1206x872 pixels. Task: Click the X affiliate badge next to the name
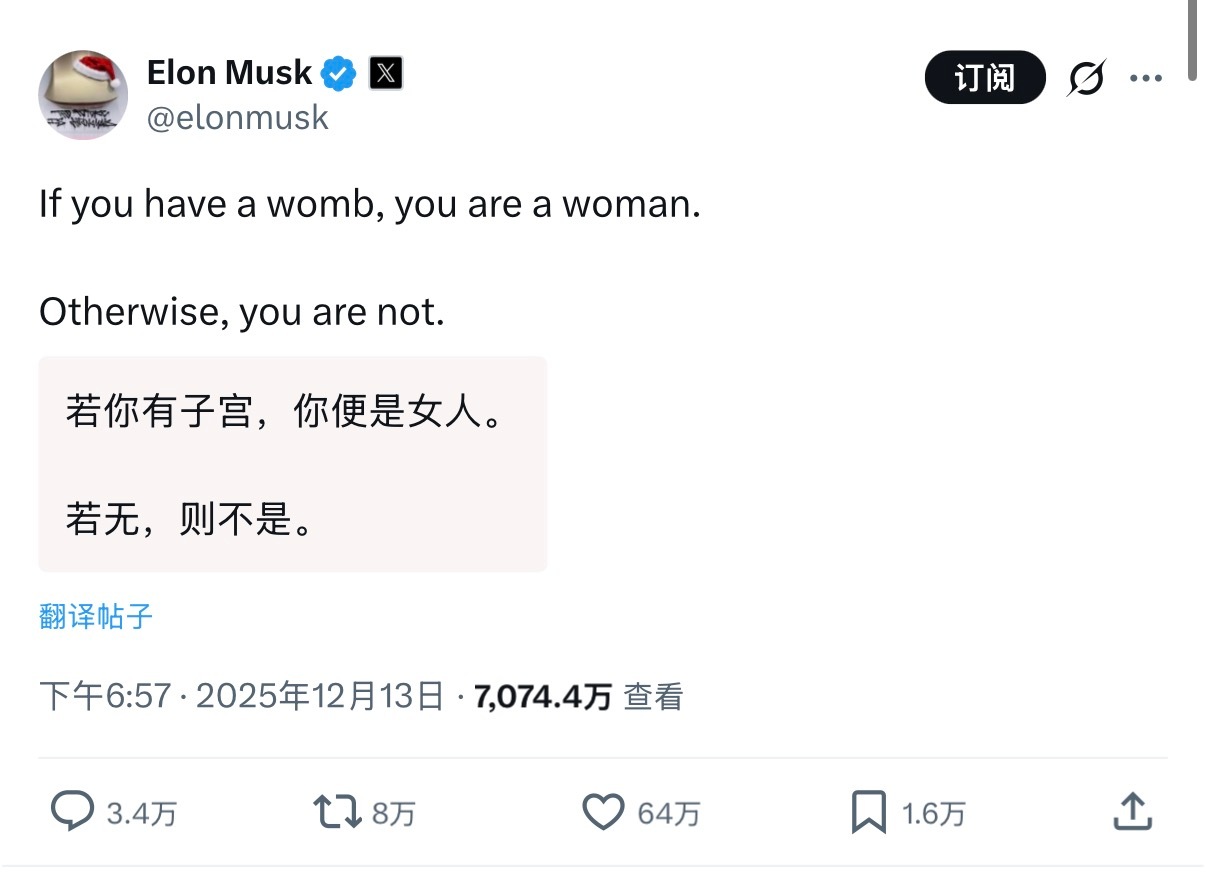[x=387, y=72]
